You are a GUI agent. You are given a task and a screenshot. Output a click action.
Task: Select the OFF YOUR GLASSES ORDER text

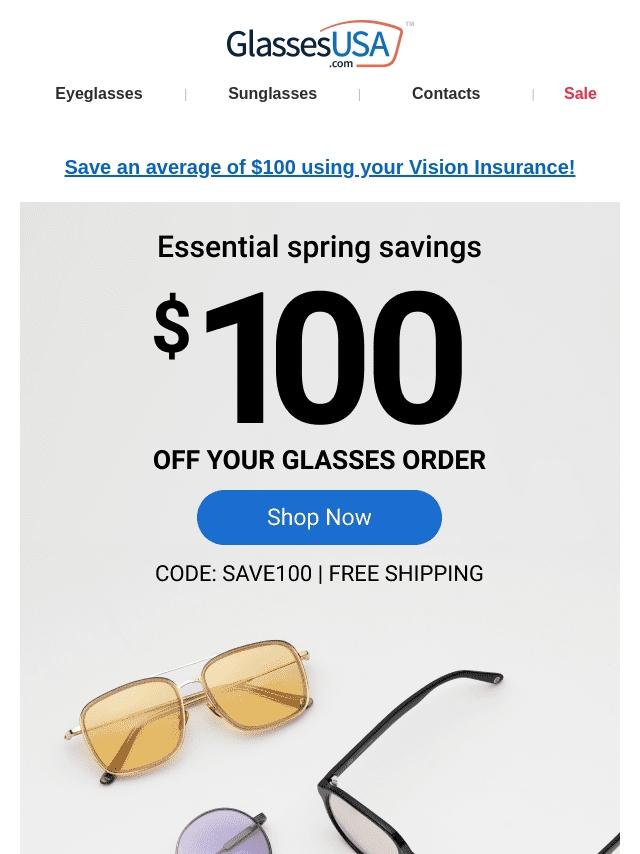[319, 460]
